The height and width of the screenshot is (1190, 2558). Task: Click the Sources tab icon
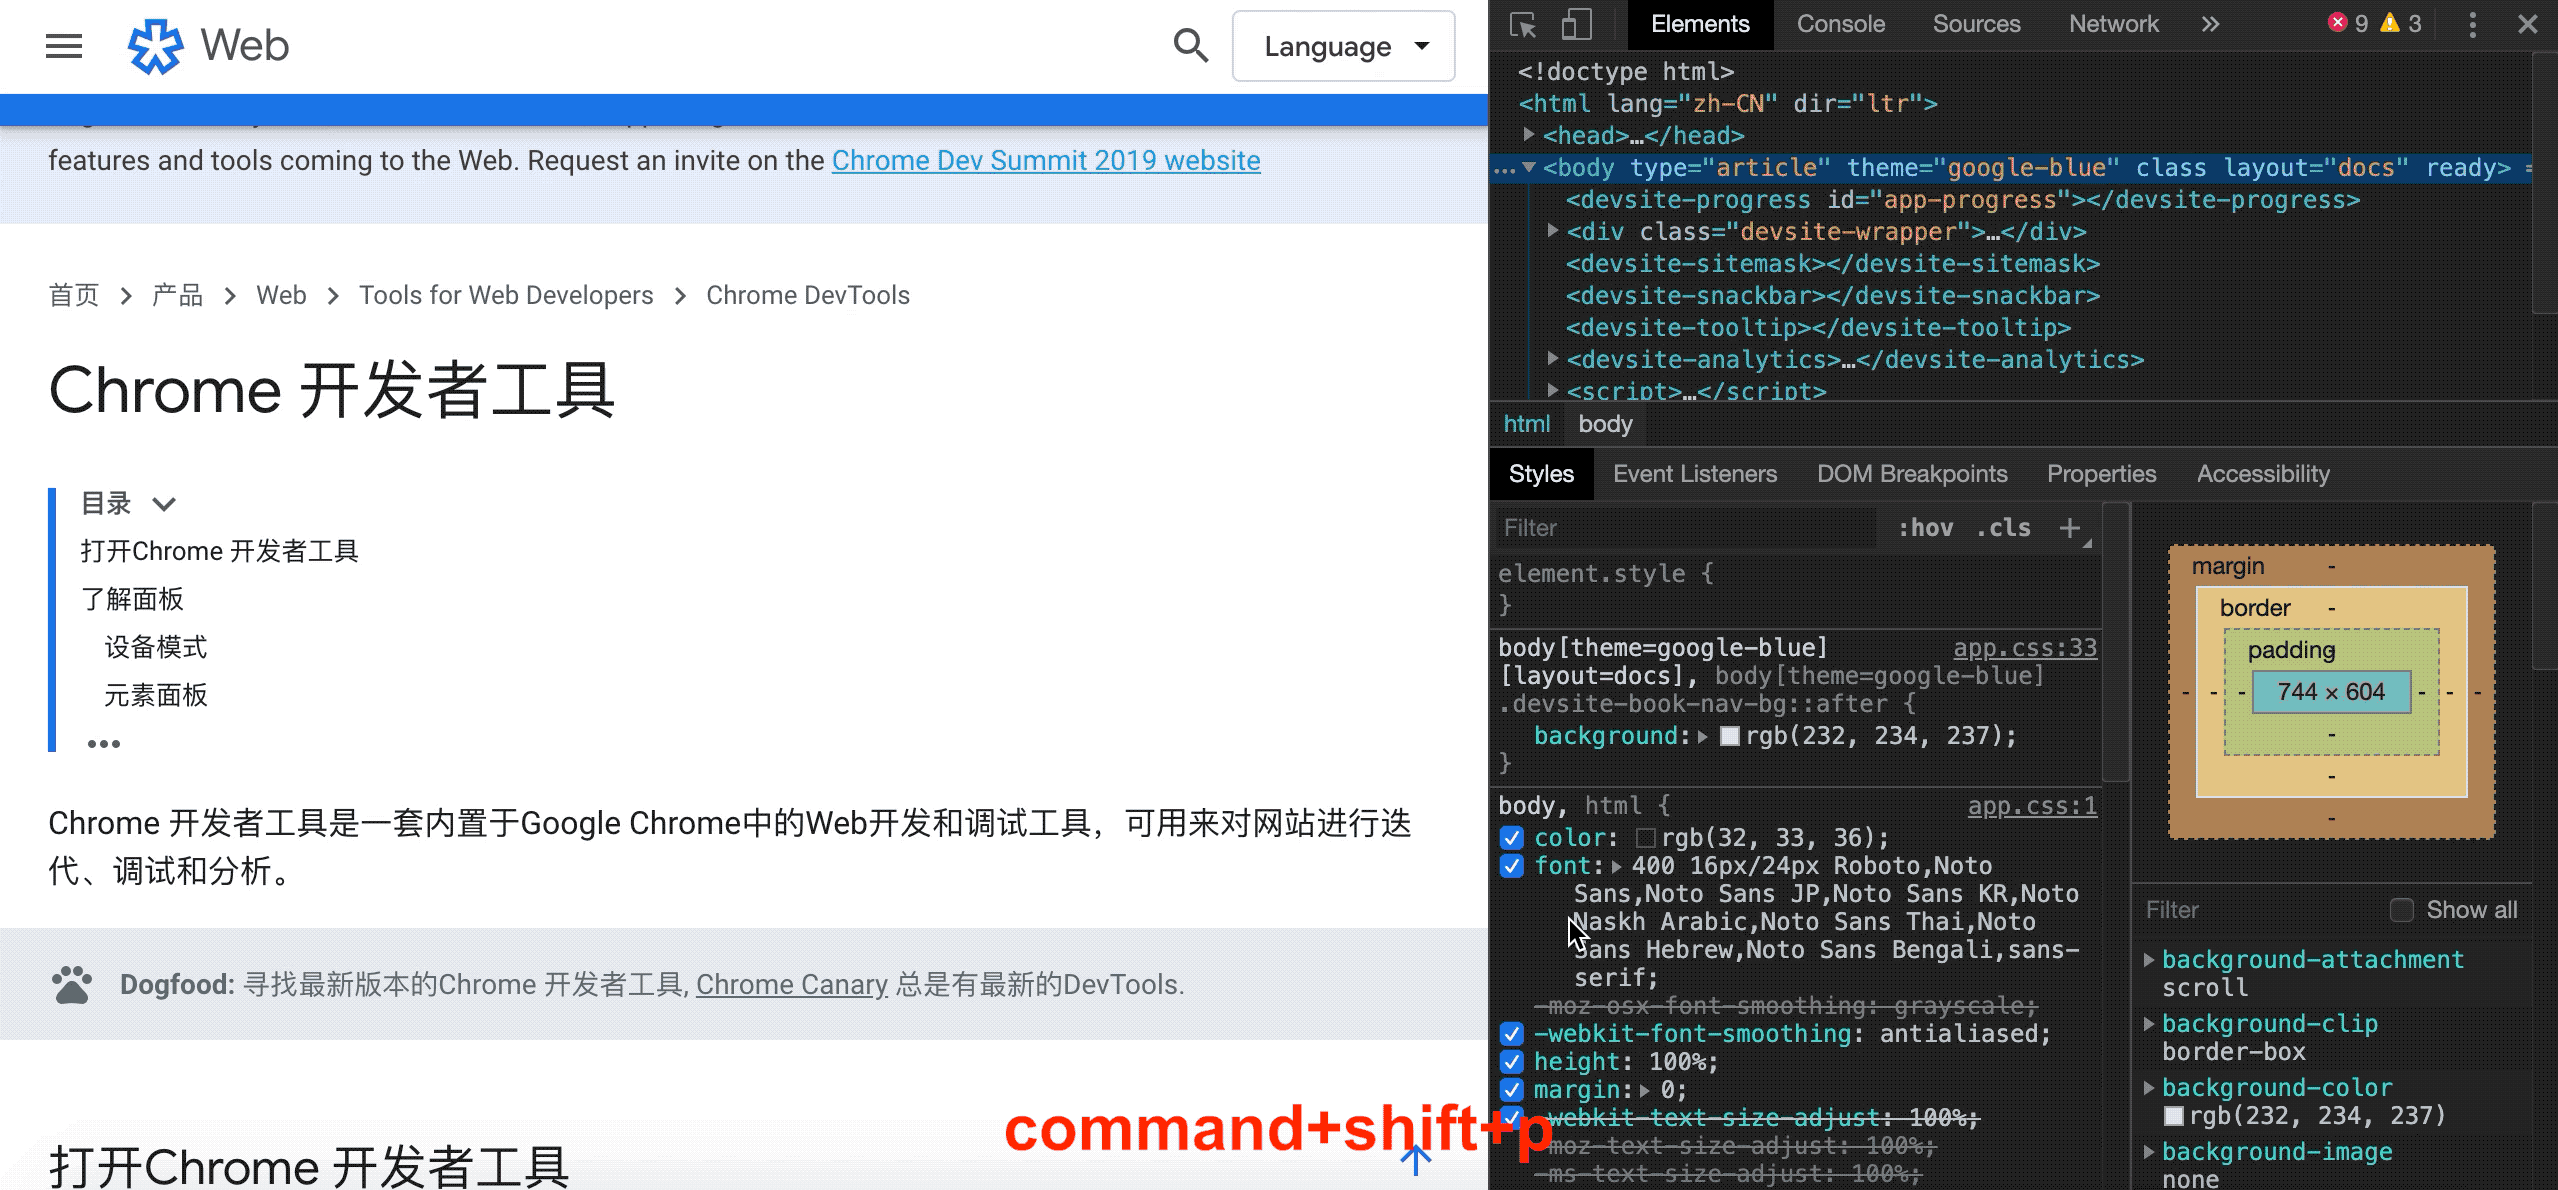[1976, 24]
